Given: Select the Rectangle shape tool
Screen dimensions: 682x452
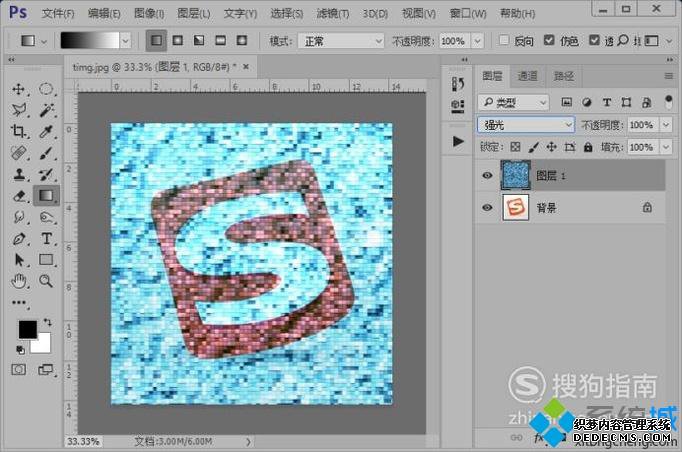Looking at the screenshot, I should pyautogui.click(x=46, y=260).
